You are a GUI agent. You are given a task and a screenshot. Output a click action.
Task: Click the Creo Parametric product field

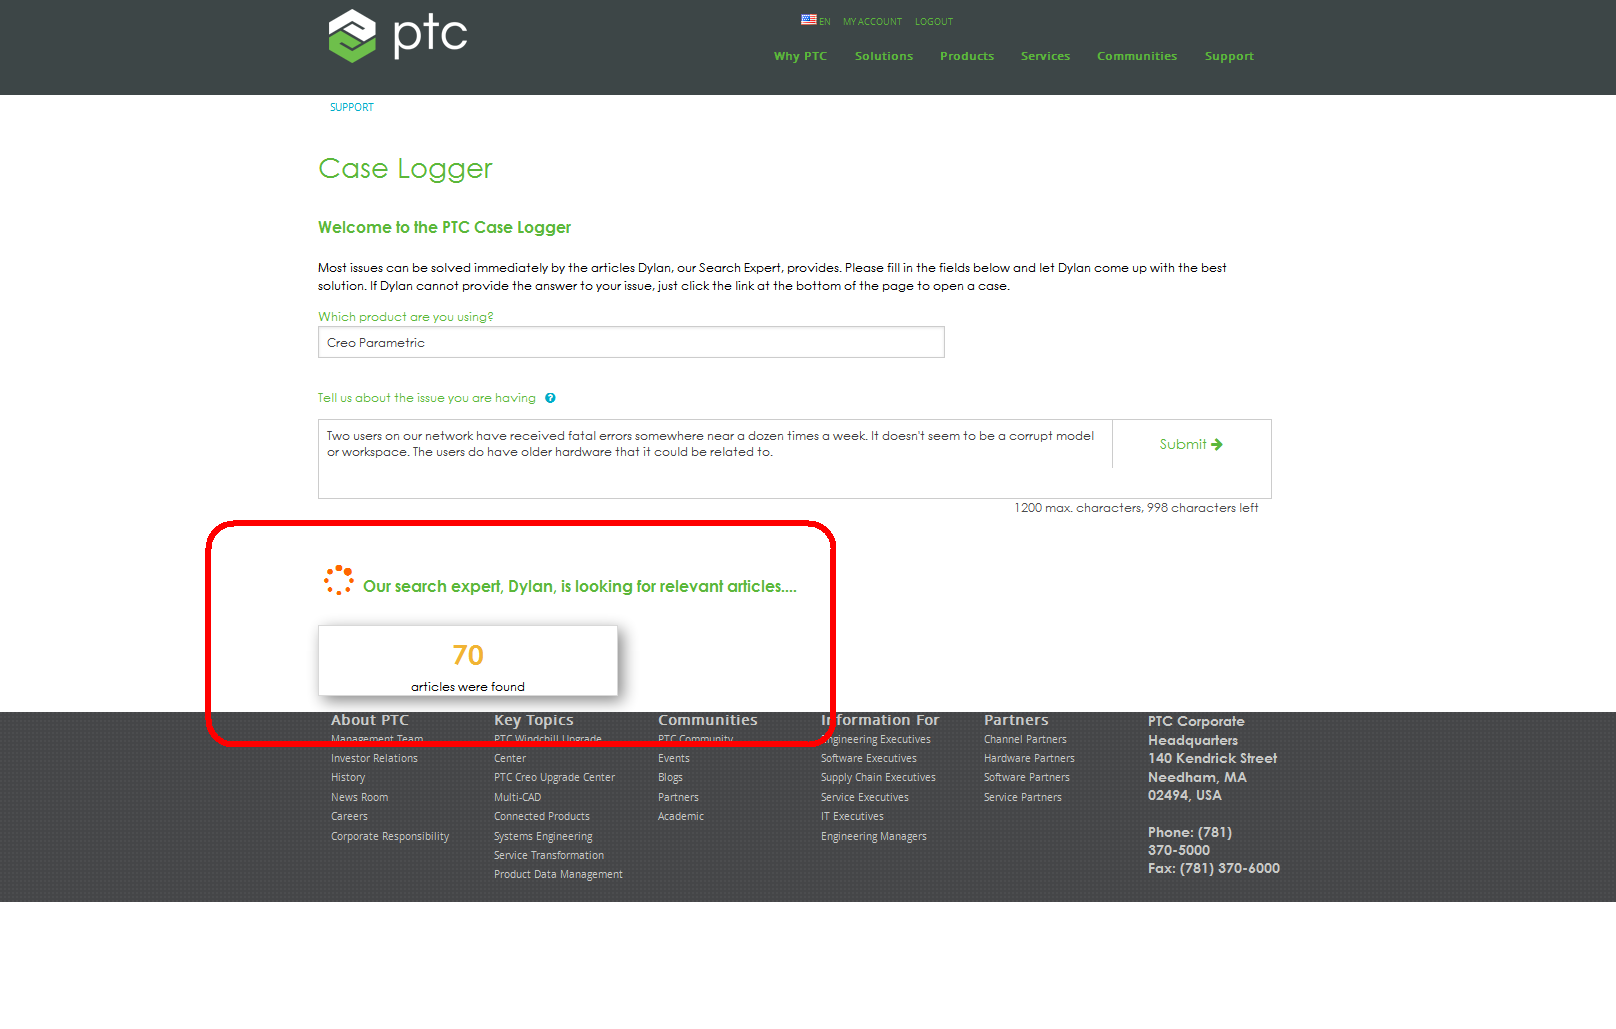point(631,342)
